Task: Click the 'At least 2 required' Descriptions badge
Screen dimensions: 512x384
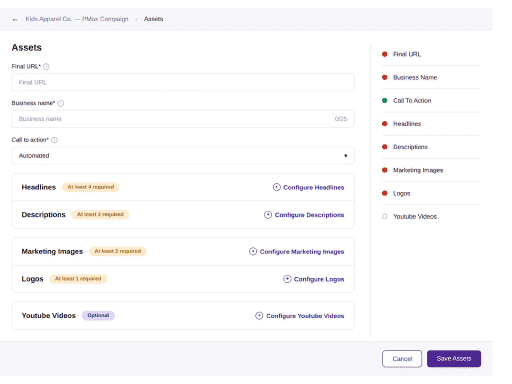Action: pyautogui.click(x=100, y=214)
